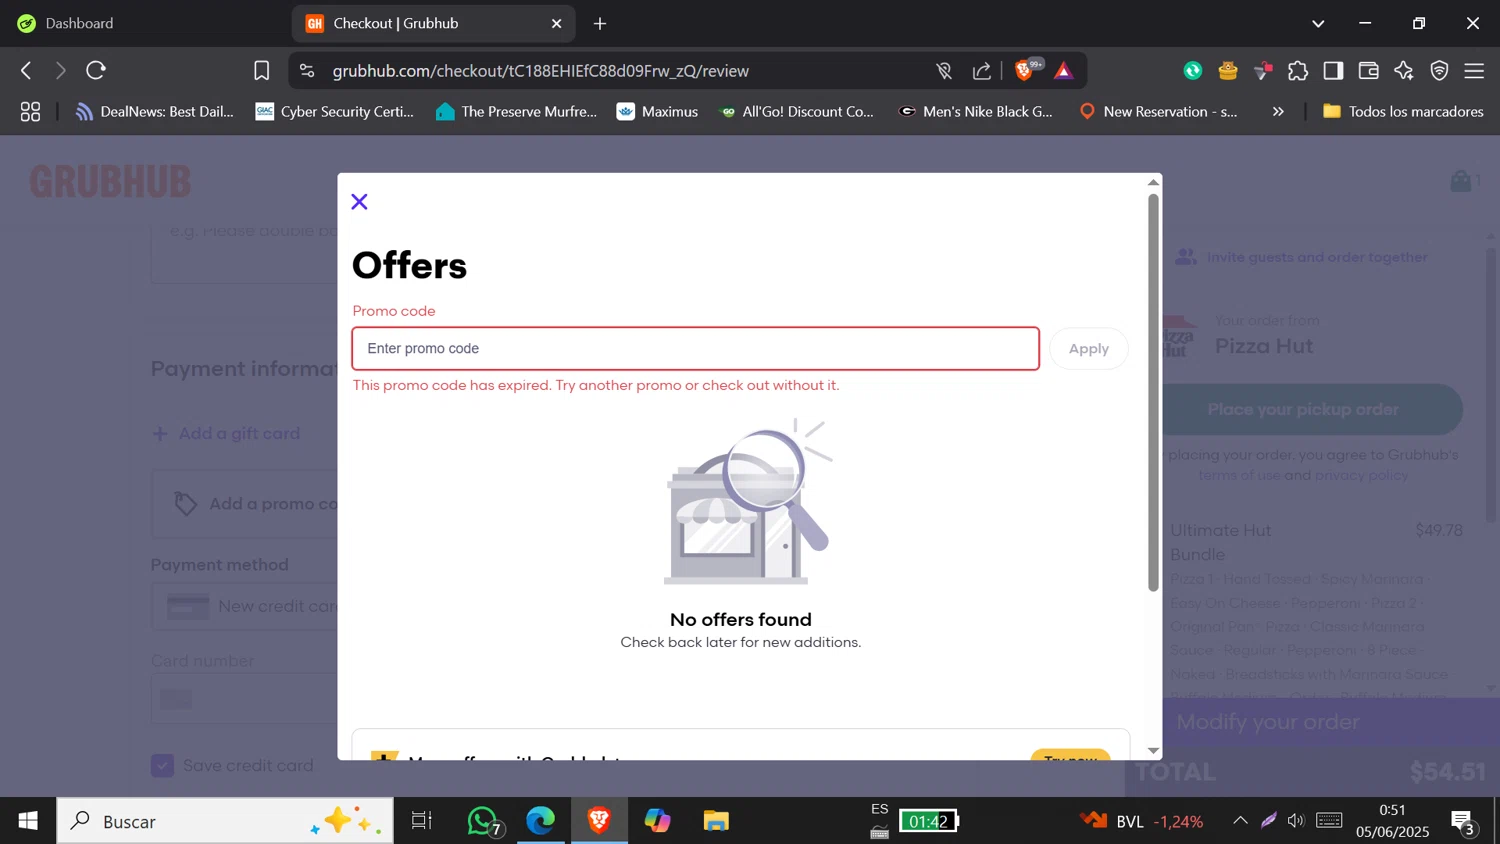Open Brave Shields lion icon
The image size is (1500, 844).
tap(1024, 71)
